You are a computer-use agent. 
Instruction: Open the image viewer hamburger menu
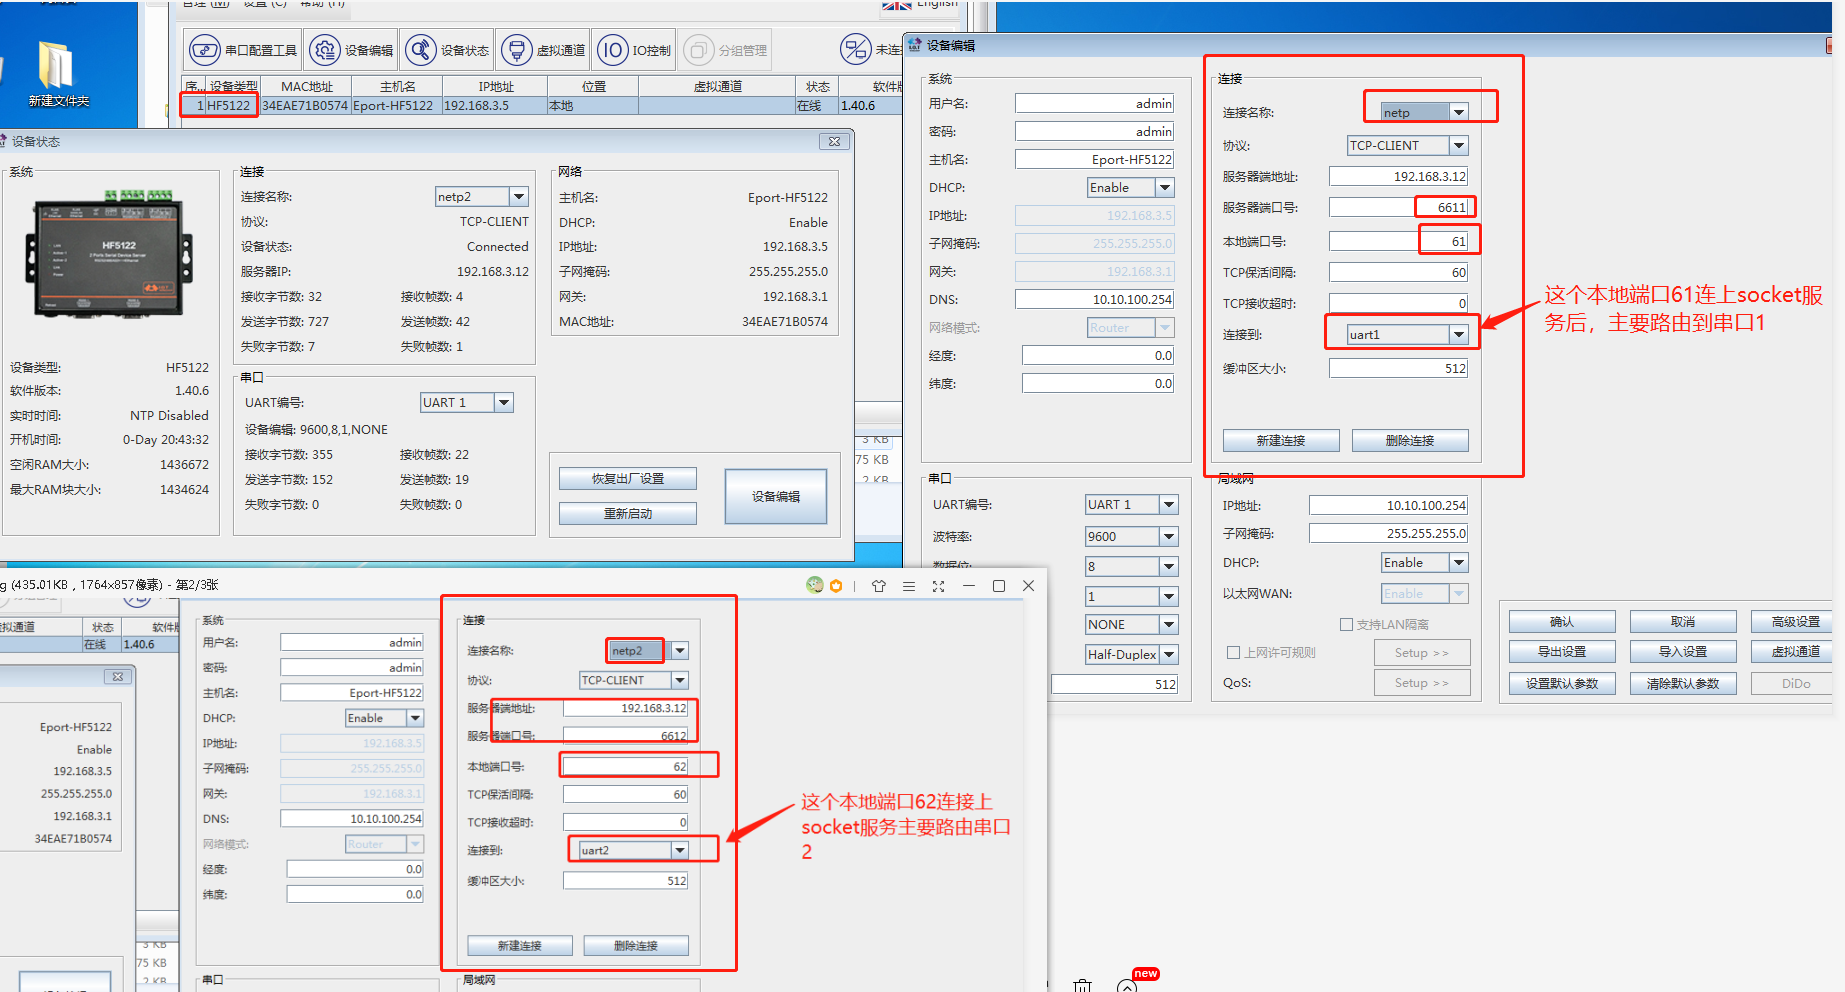coord(909,586)
